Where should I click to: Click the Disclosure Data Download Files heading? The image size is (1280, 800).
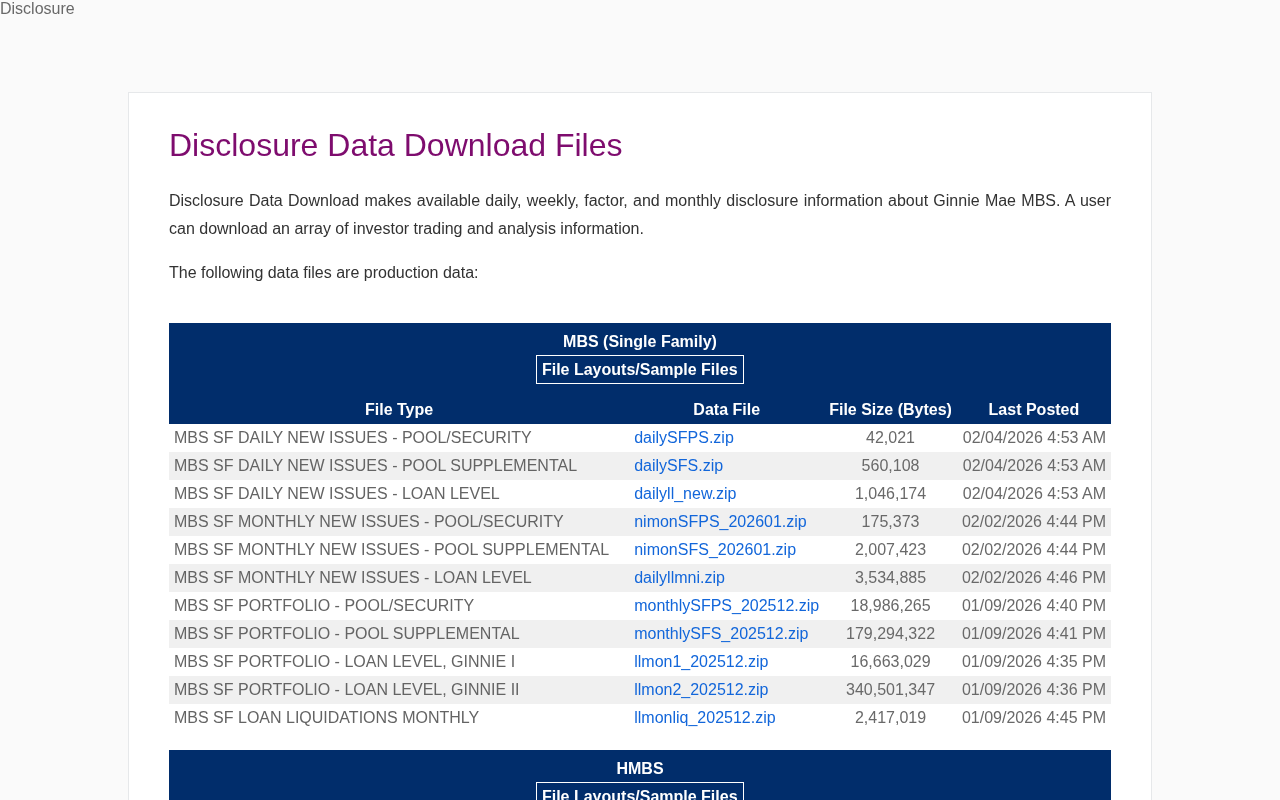395,145
